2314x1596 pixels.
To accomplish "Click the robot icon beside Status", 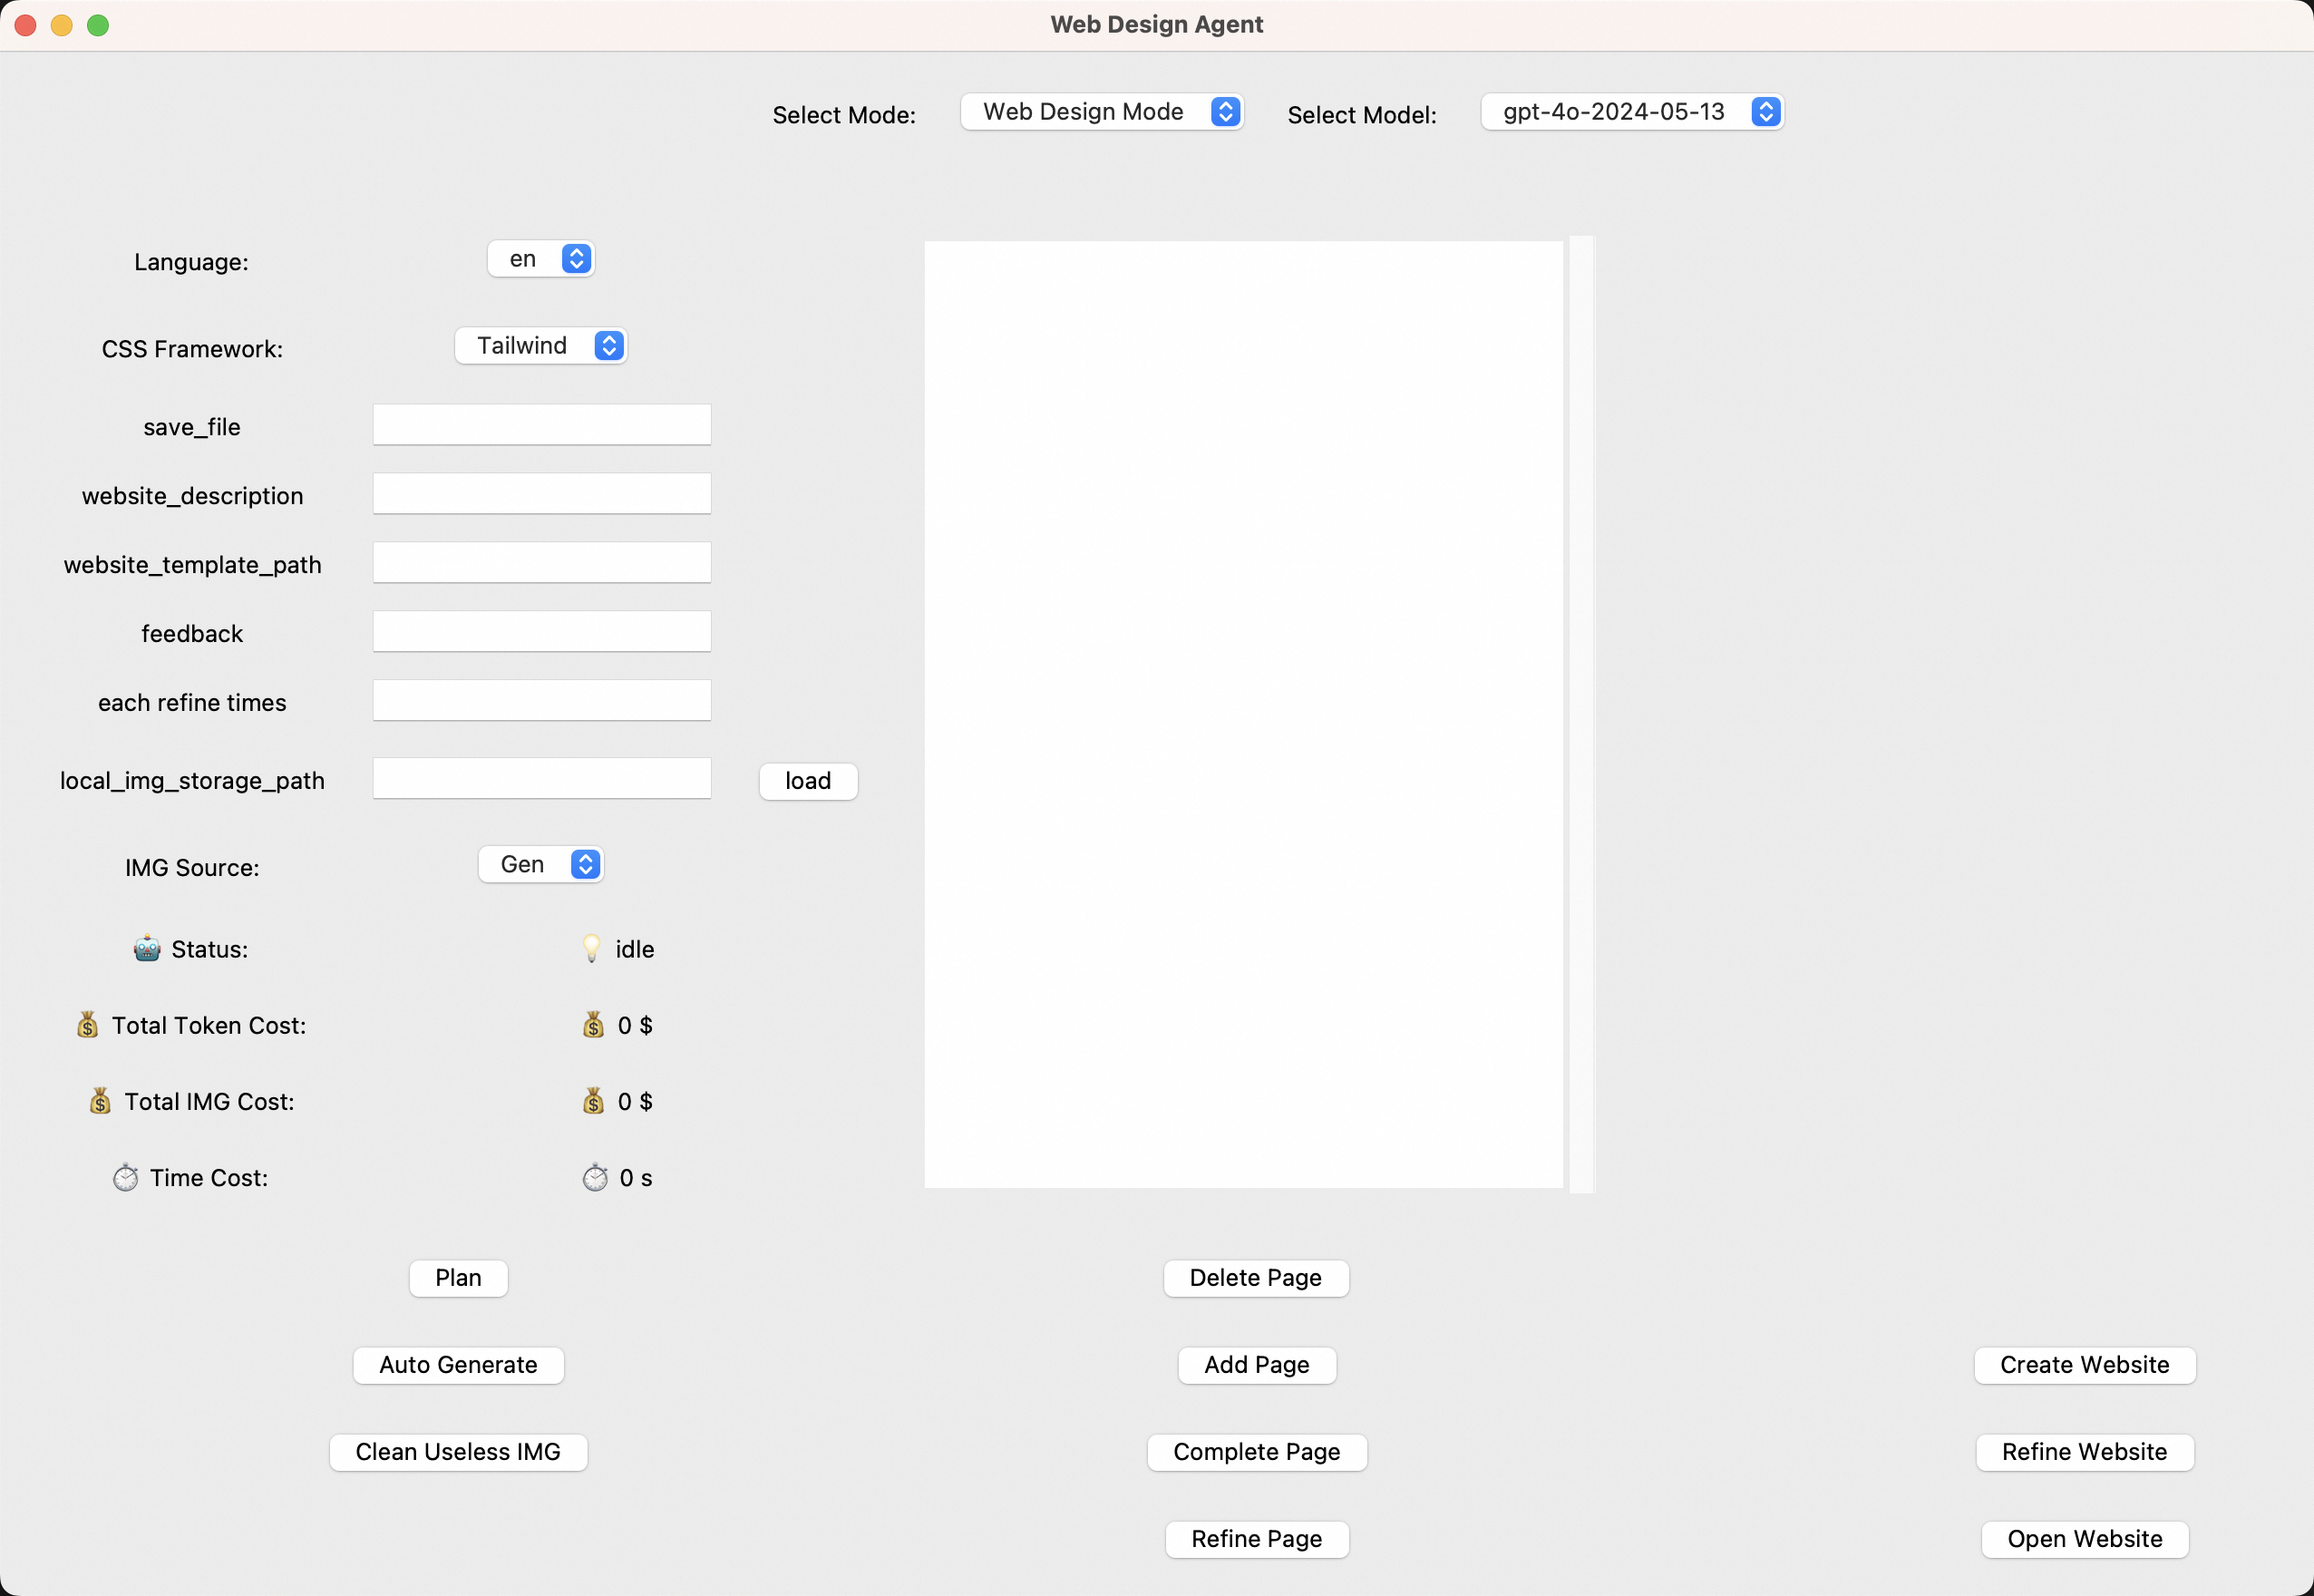I will click(x=147, y=948).
